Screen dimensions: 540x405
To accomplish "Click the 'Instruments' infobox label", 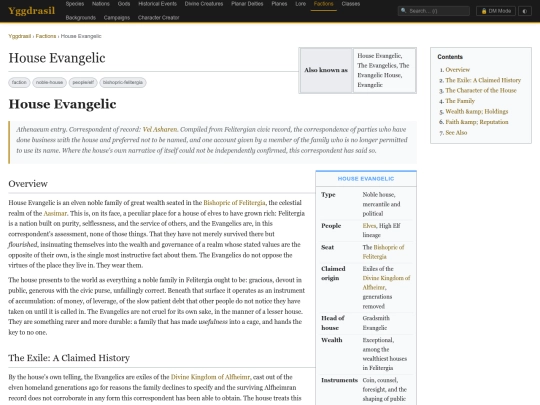I will 339,380.
